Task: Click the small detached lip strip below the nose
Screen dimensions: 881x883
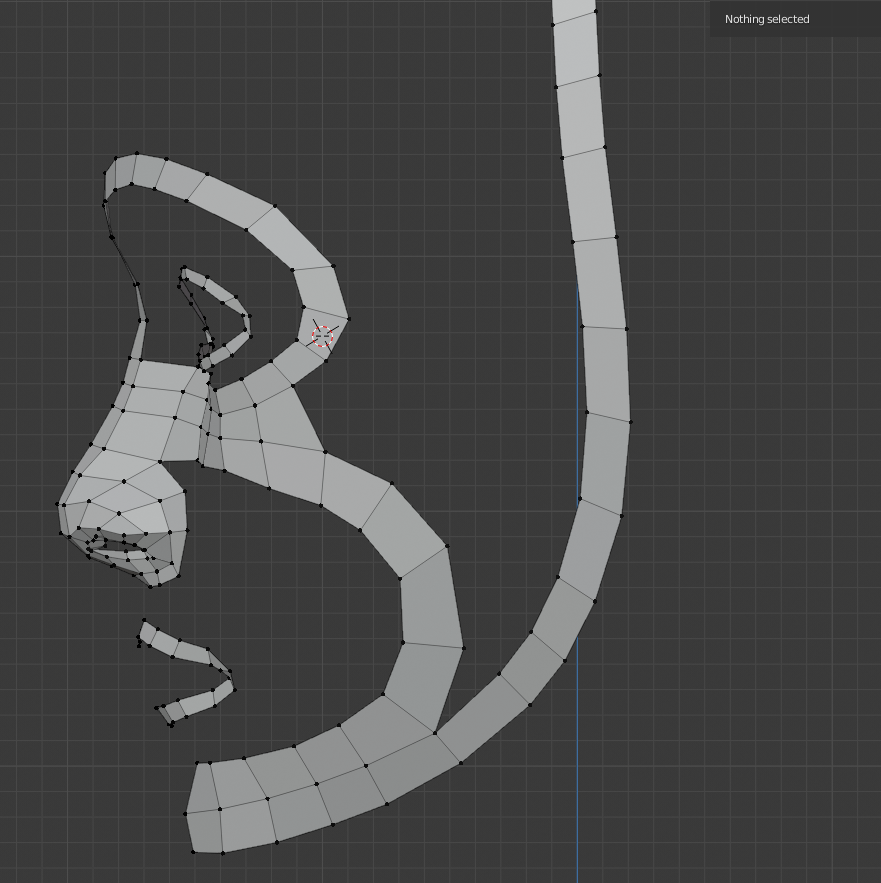Action: pos(185,674)
